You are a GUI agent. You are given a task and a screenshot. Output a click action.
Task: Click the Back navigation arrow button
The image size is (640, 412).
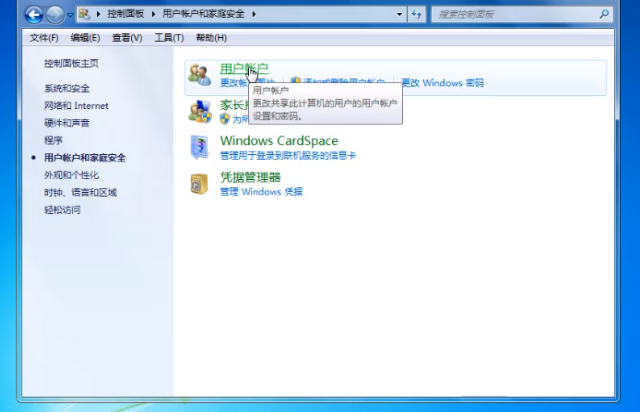32,15
